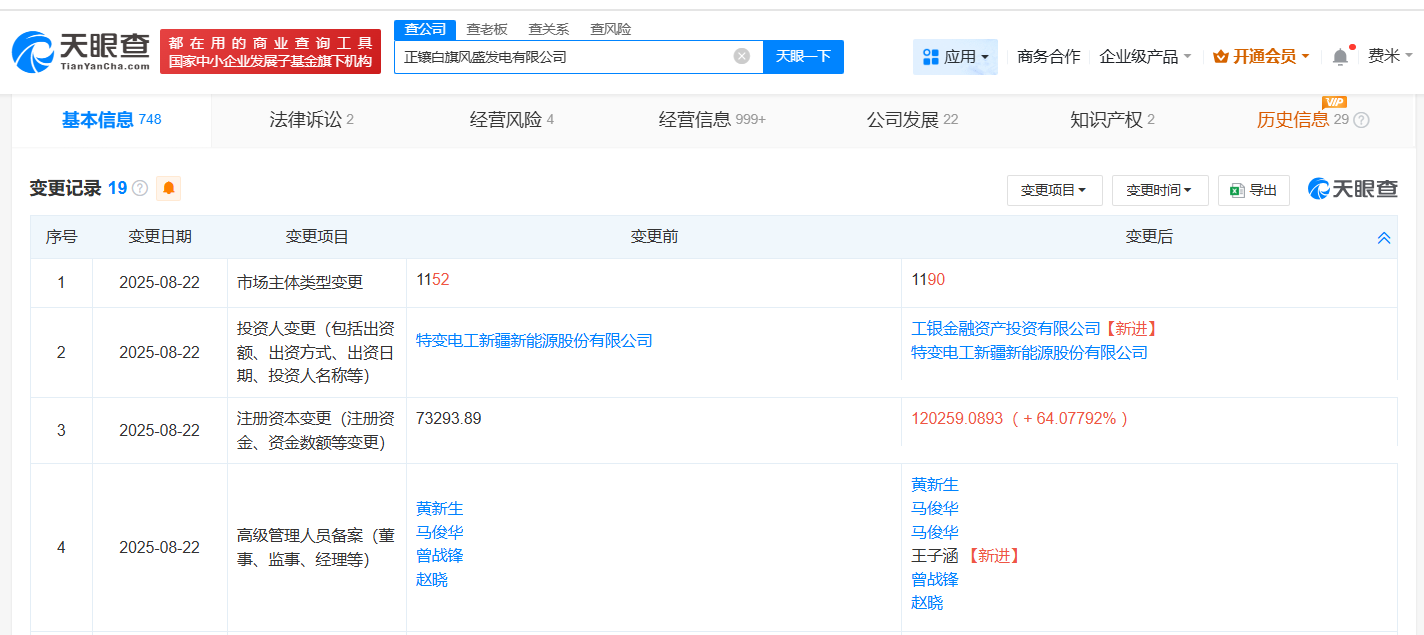Click the Excel export icon beside 导出
1424x635 pixels.
pyautogui.click(x=1235, y=189)
